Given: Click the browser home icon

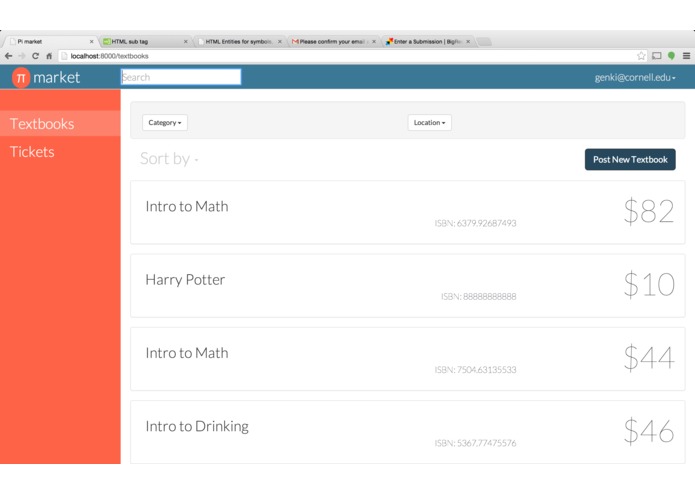Looking at the screenshot, I should click(49, 56).
